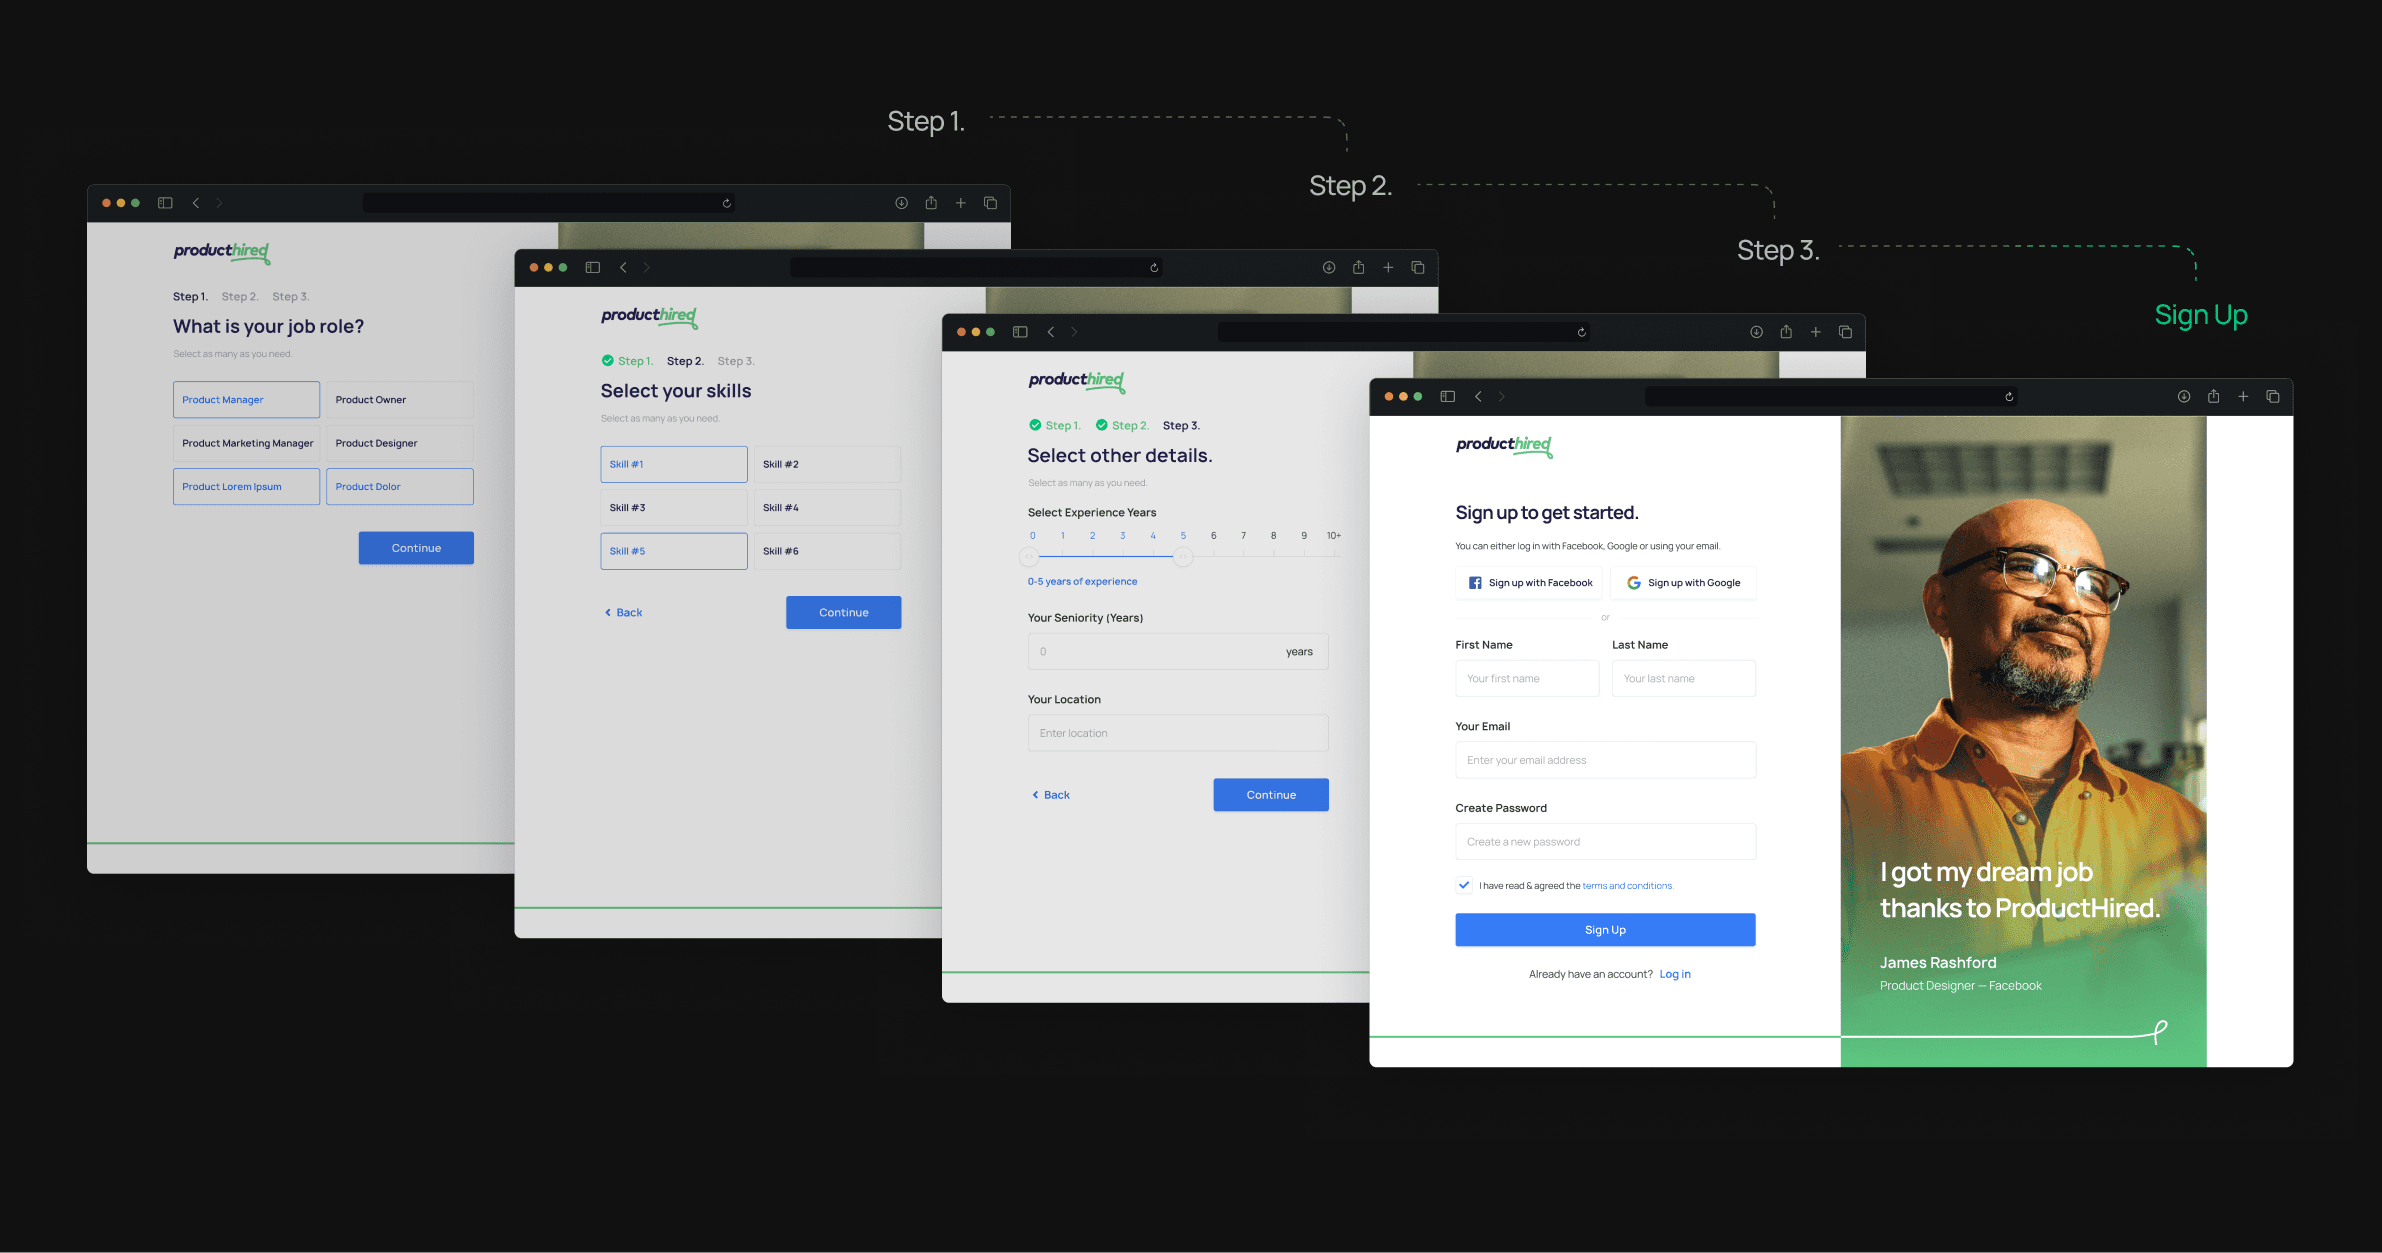
Task: Click share icon in Sign Up browser toolbar
Action: click(2213, 397)
